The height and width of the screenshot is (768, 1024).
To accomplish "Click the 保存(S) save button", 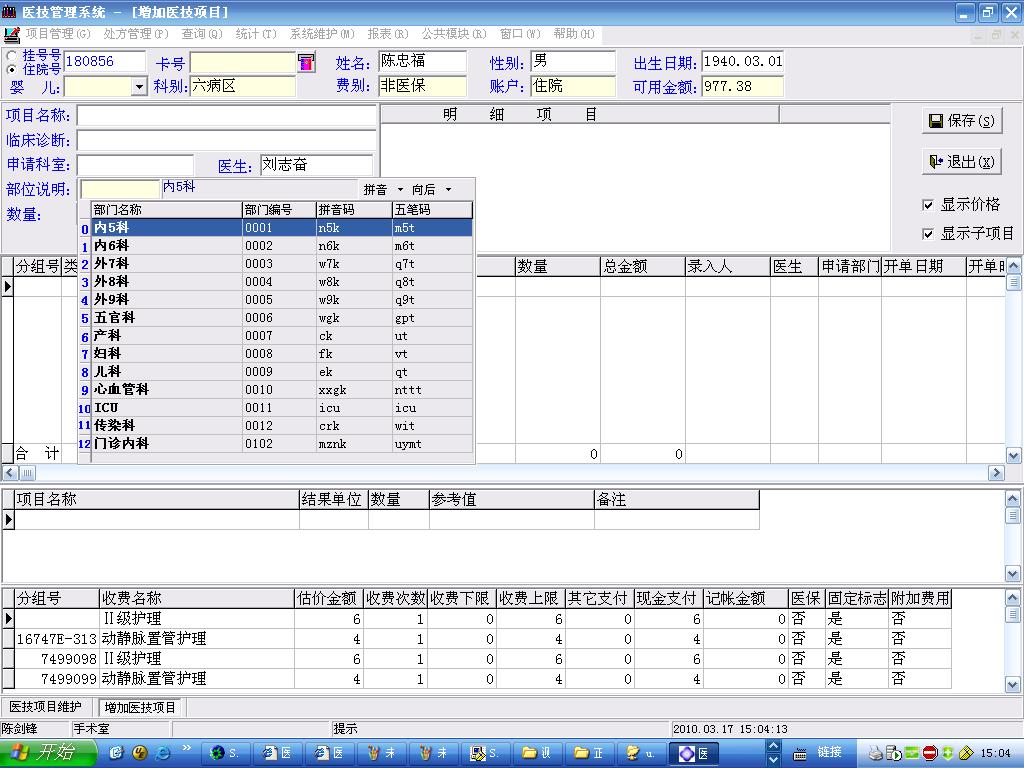I will (x=962, y=121).
